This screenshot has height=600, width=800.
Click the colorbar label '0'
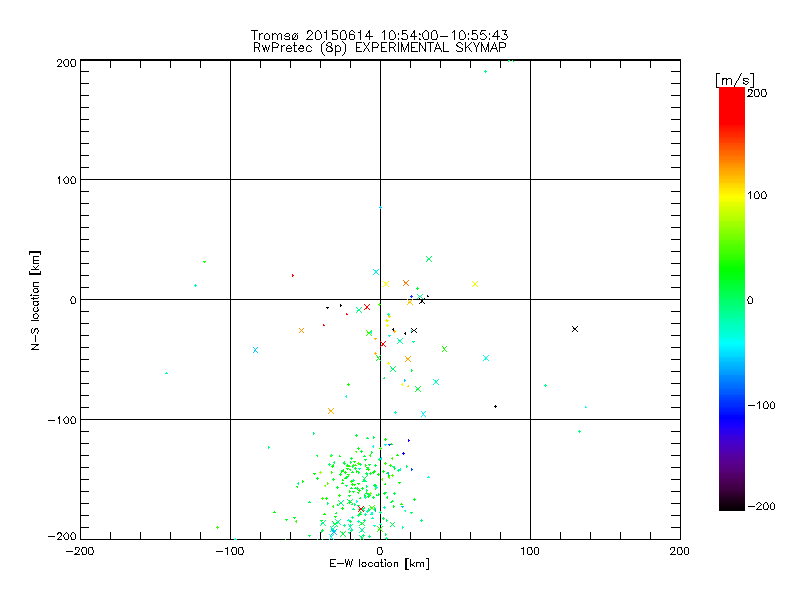coord(750,300)
